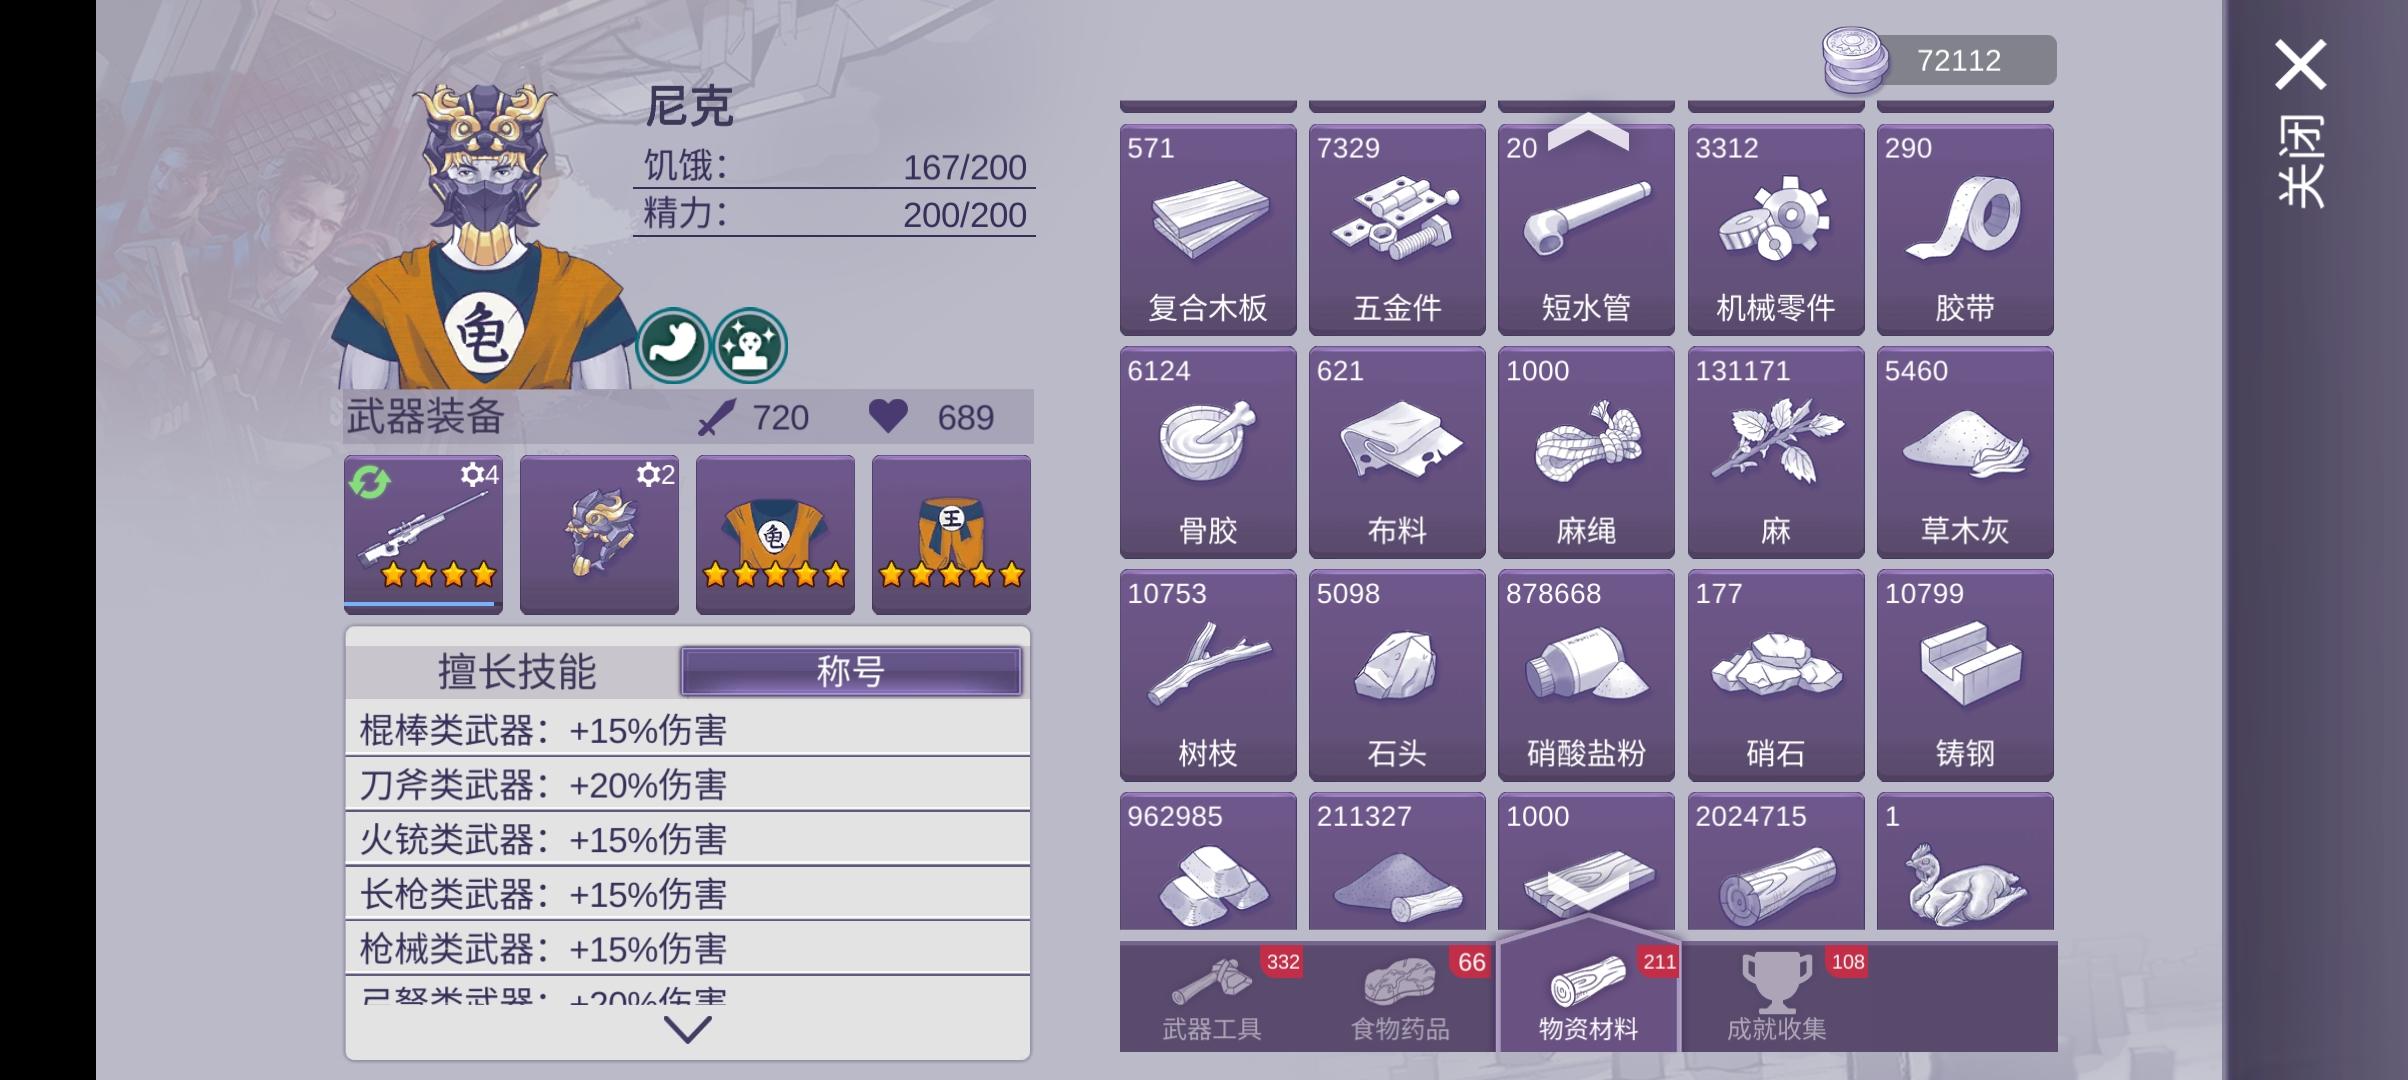Open the 食物药品 tab
The height and width of the screenshot is (1080, 2408).
(x=1401, y=997)
